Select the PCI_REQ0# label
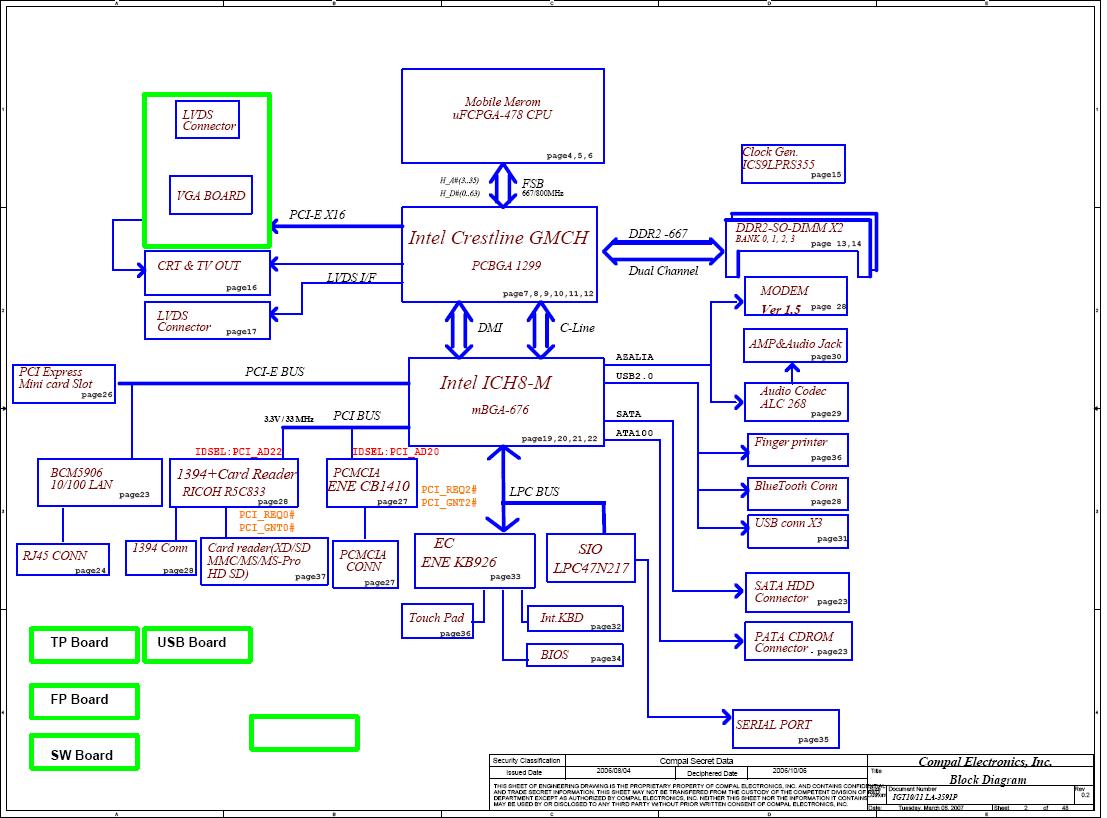The image size is (1107, 818). pyautogui.click(x=267, y=515)
